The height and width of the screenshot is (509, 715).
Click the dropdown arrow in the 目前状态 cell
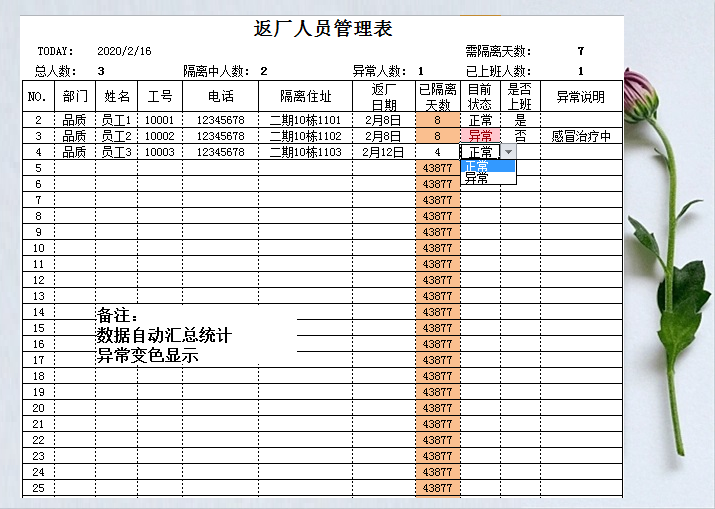508,152
